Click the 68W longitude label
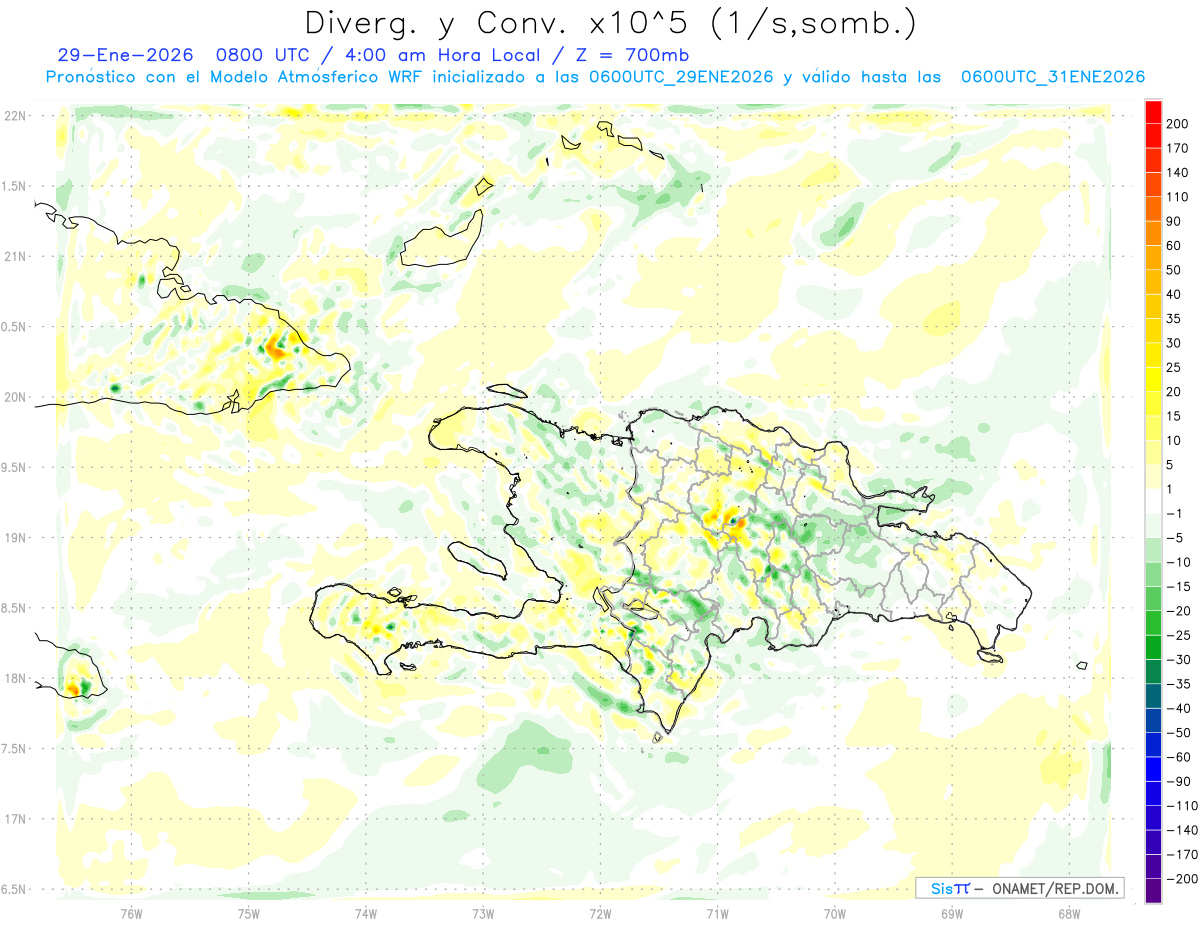 tap(1069, 913)
